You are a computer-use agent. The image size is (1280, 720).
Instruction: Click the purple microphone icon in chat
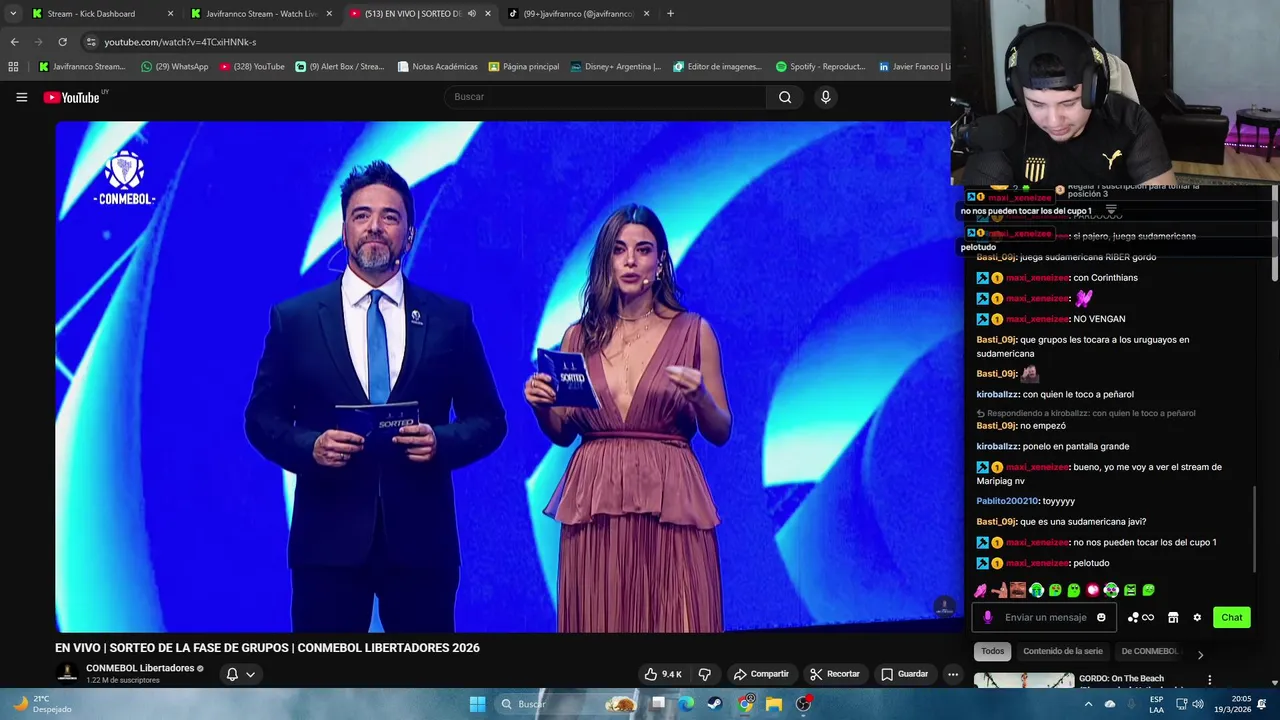pyautogui.click(x=988, y=617)
